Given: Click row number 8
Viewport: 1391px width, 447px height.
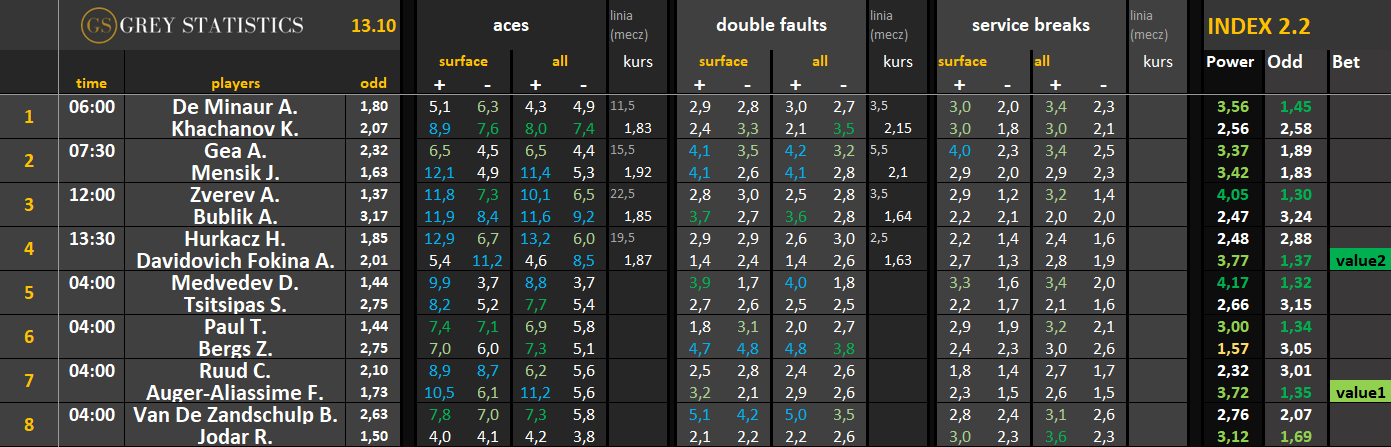Looking at the screenshot, I should point(29,425).
